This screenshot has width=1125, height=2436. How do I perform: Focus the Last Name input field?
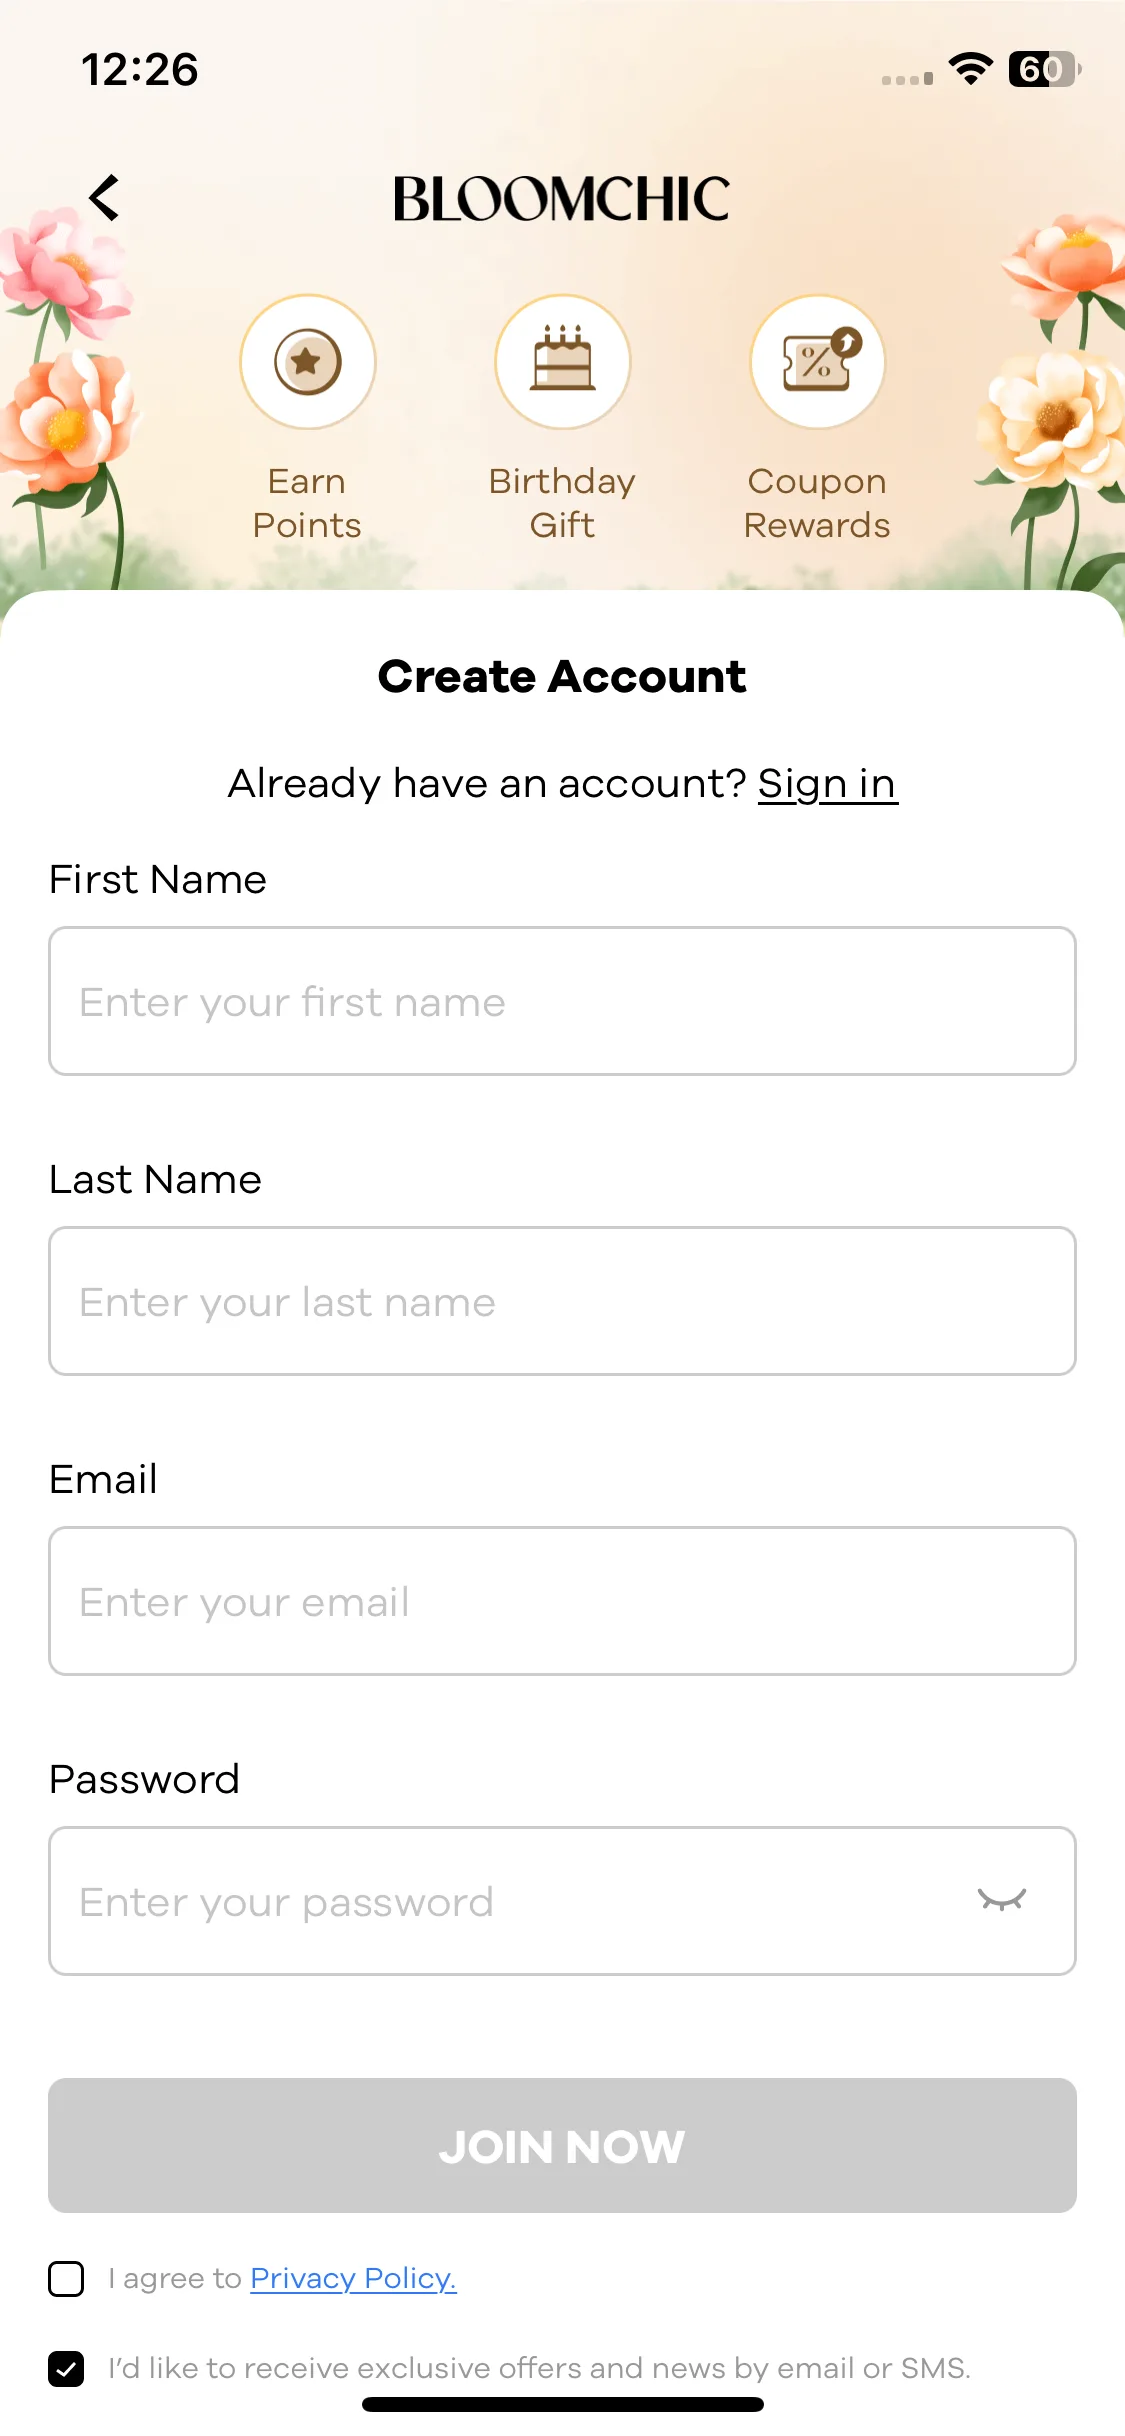[x=562, y=1301]
